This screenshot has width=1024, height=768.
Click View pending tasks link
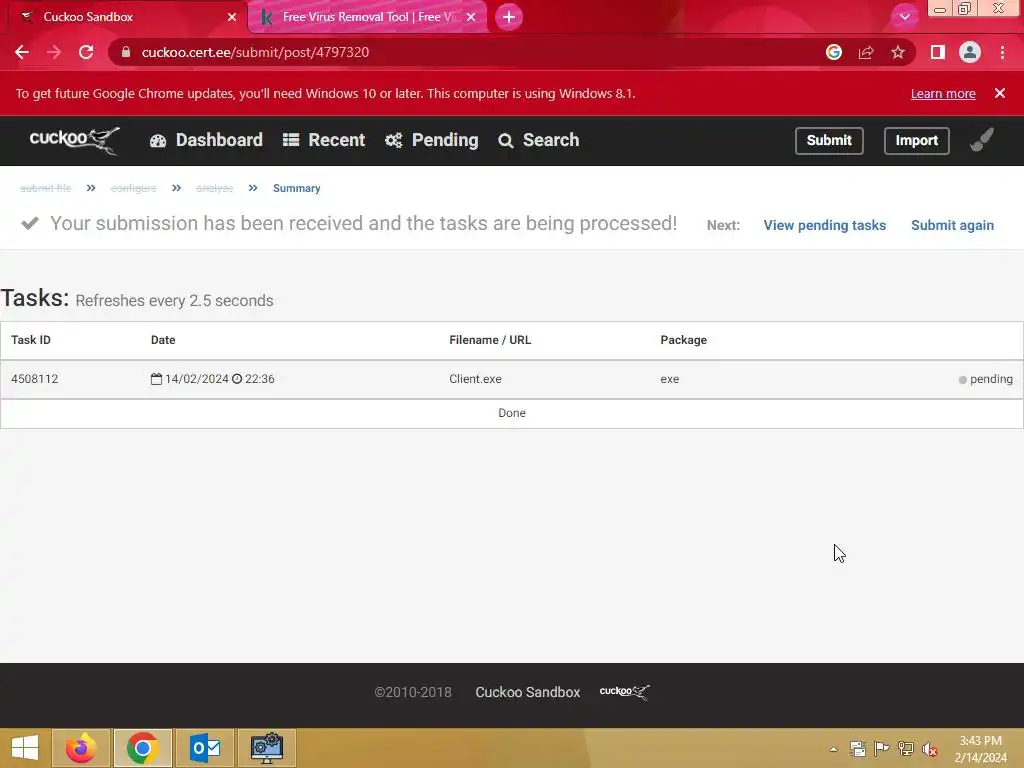(824, 225)
